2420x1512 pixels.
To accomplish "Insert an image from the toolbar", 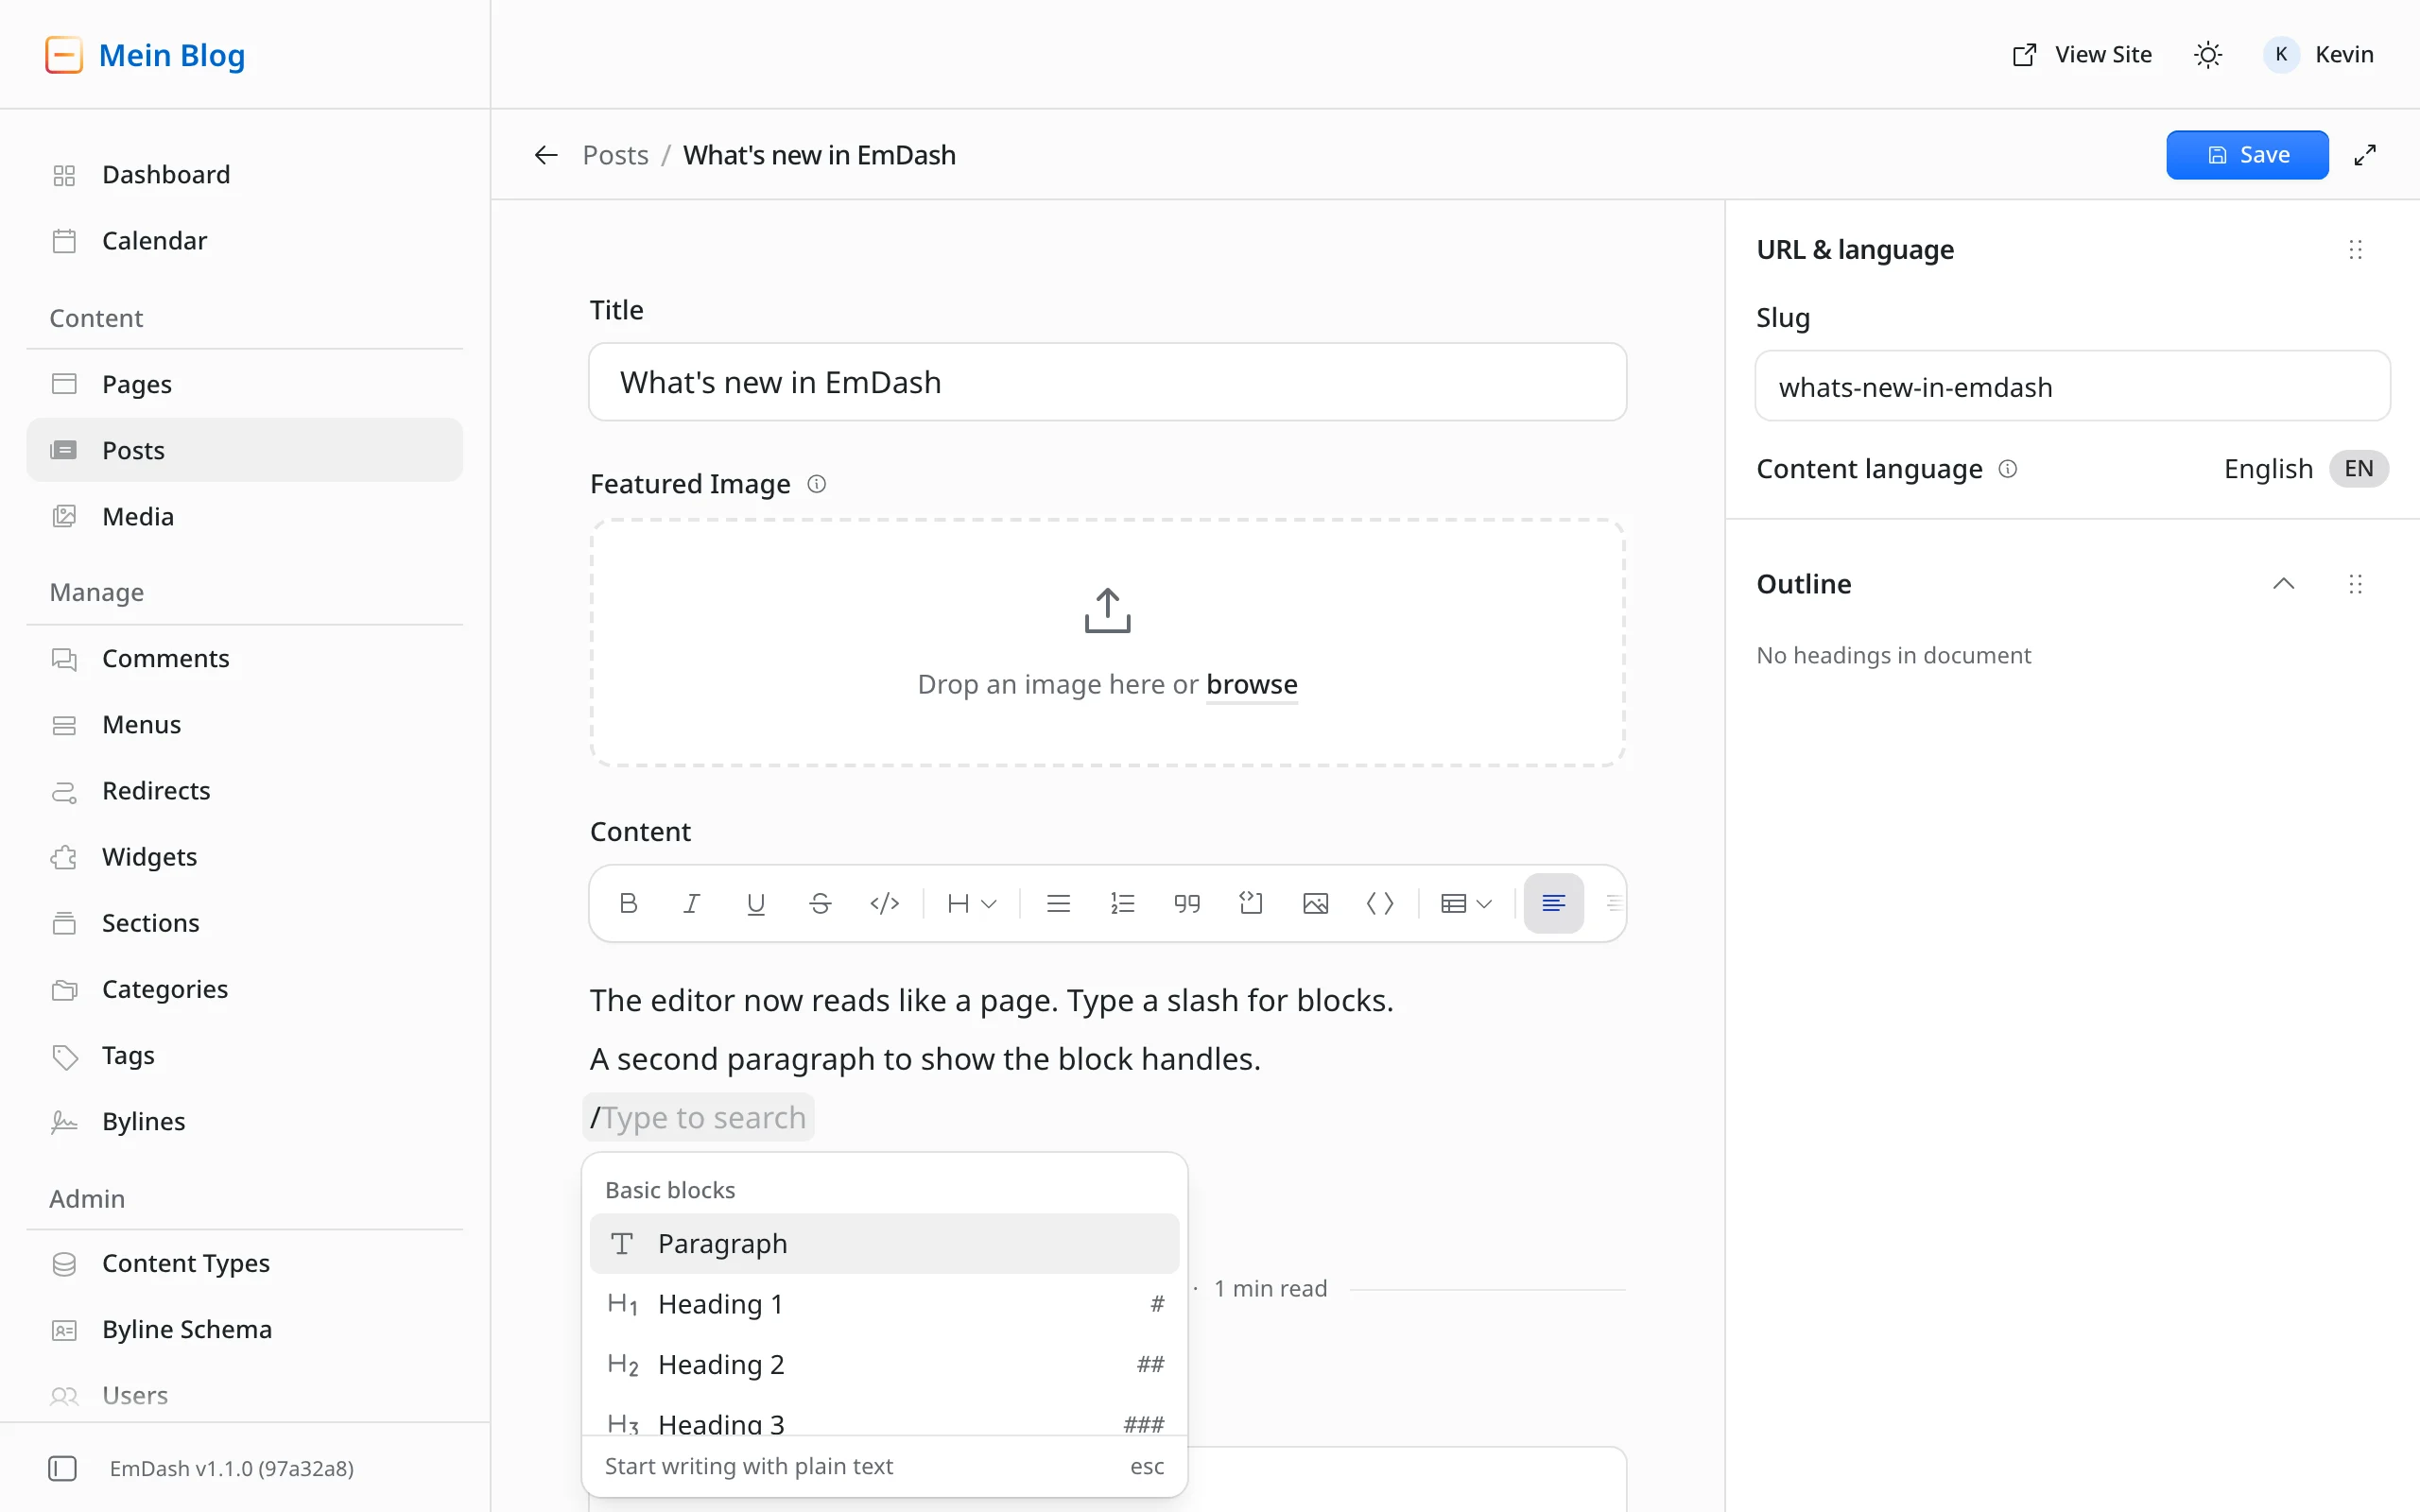I will [x=1315, y=903].
